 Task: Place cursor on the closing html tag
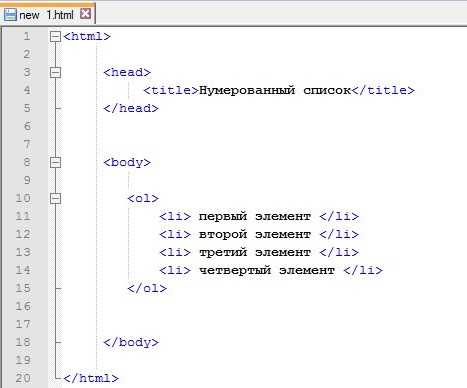point(91,378)
